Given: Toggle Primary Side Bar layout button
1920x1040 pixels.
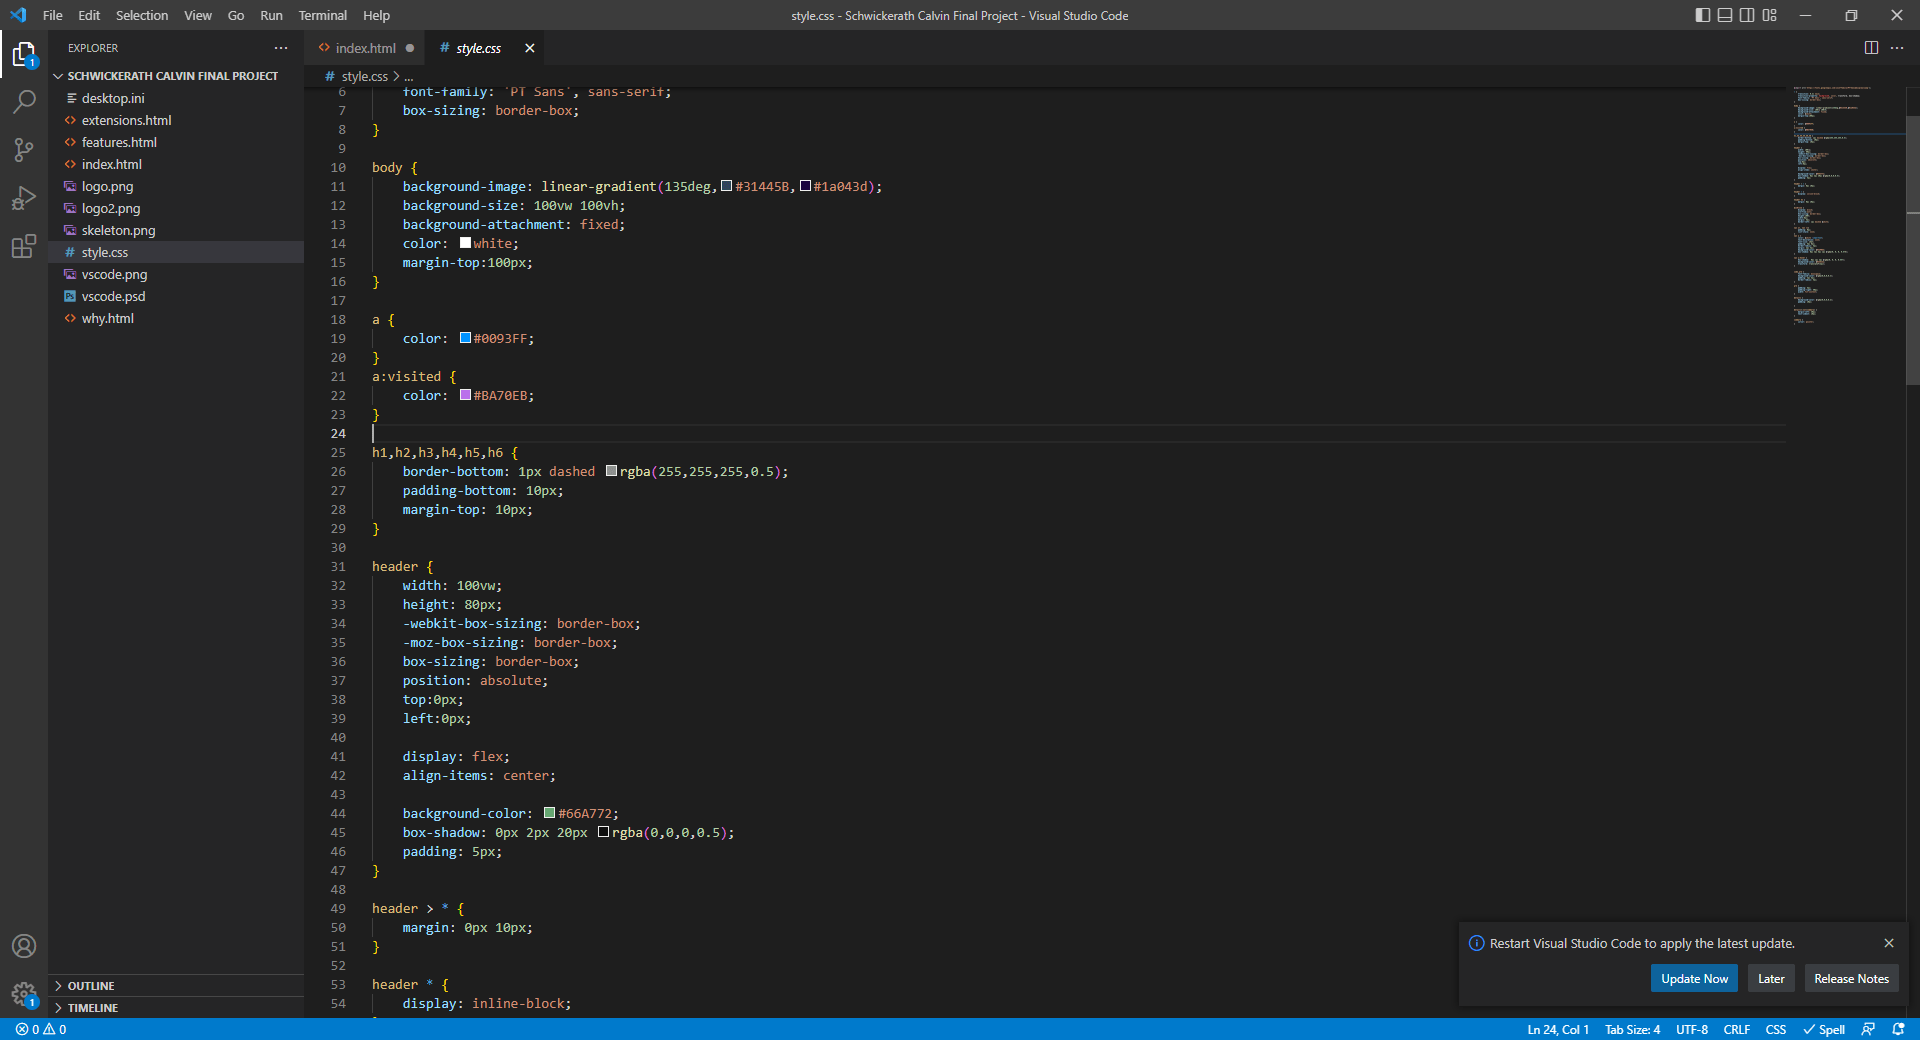Looking at the screenshot, I should 1703,15.
